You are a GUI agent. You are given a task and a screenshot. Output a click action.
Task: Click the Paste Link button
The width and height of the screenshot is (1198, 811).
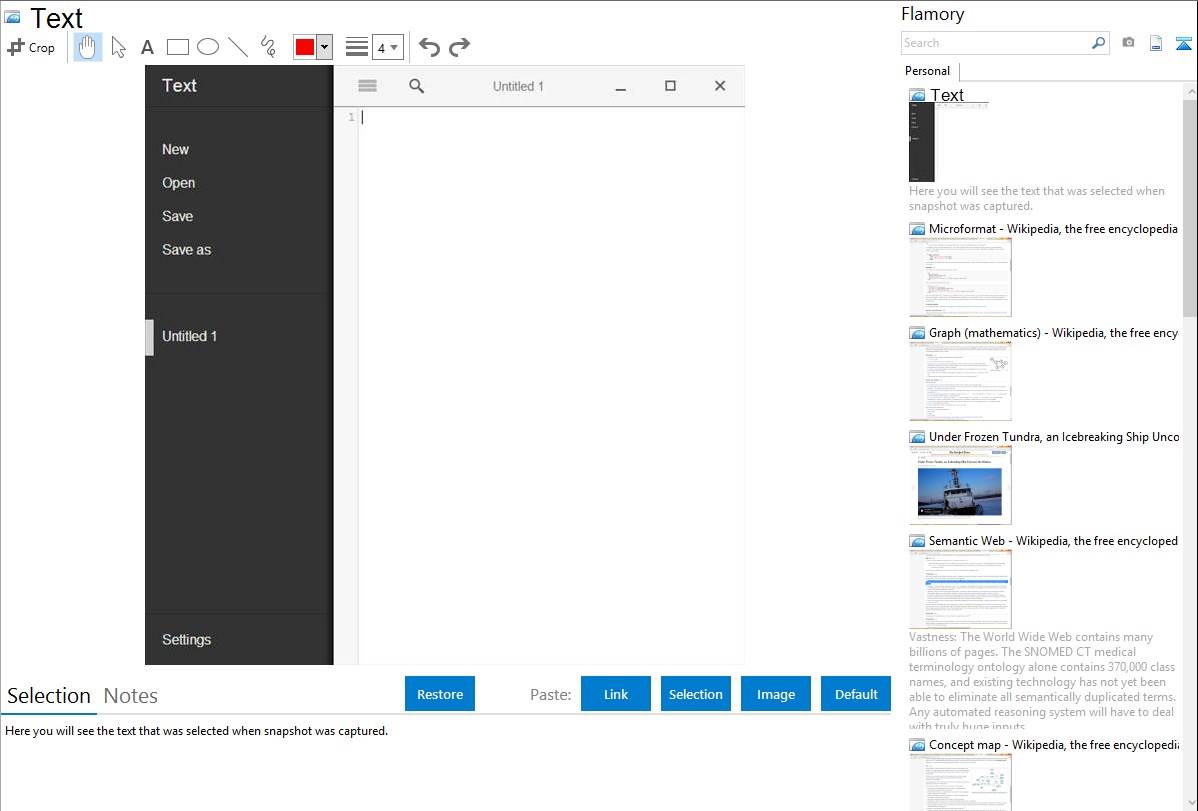point(616,694)
